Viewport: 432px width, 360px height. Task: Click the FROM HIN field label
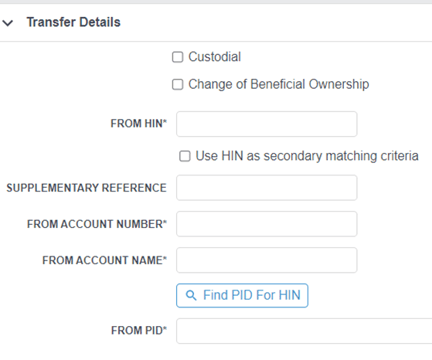coord(139,124)
